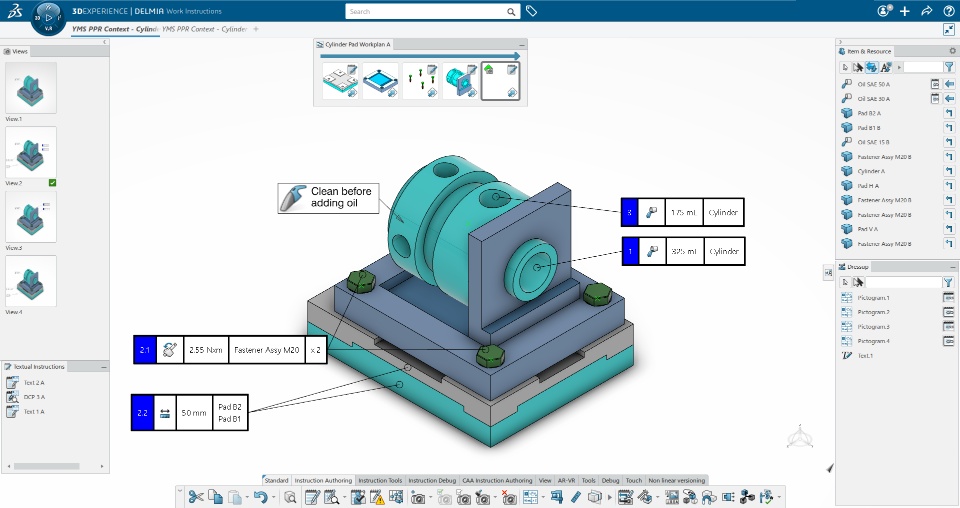
Task: Click the Copy icon in bottom toolbar
Action: pos(215,497)
